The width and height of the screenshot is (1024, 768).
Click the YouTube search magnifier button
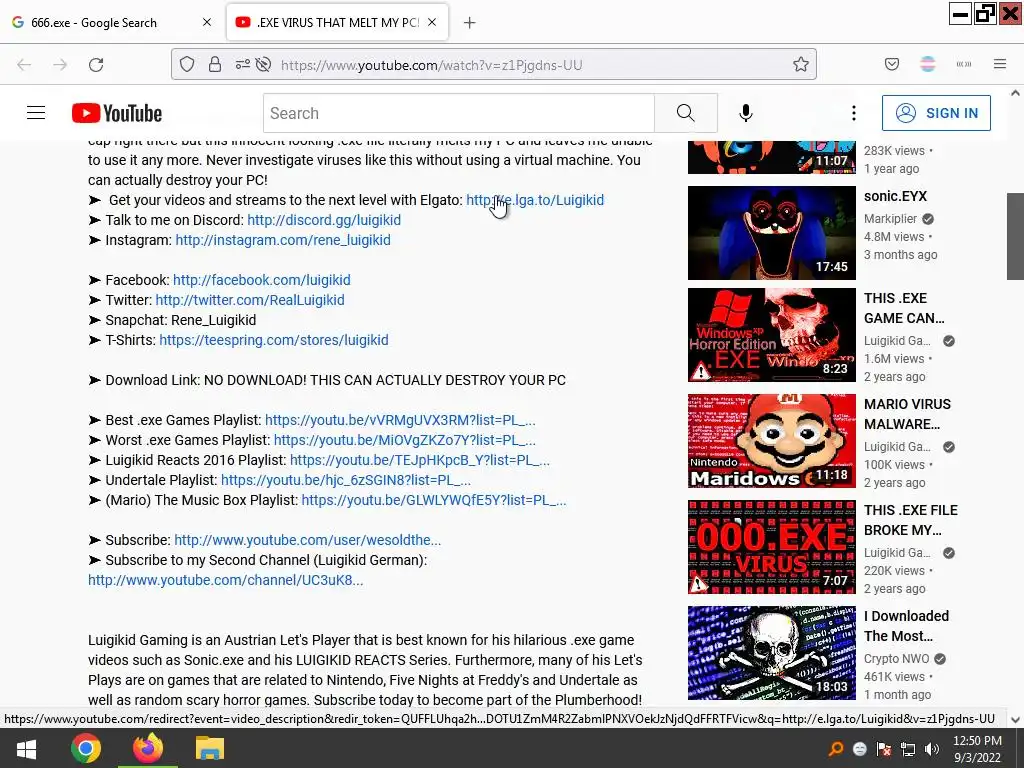coord(686,113)
